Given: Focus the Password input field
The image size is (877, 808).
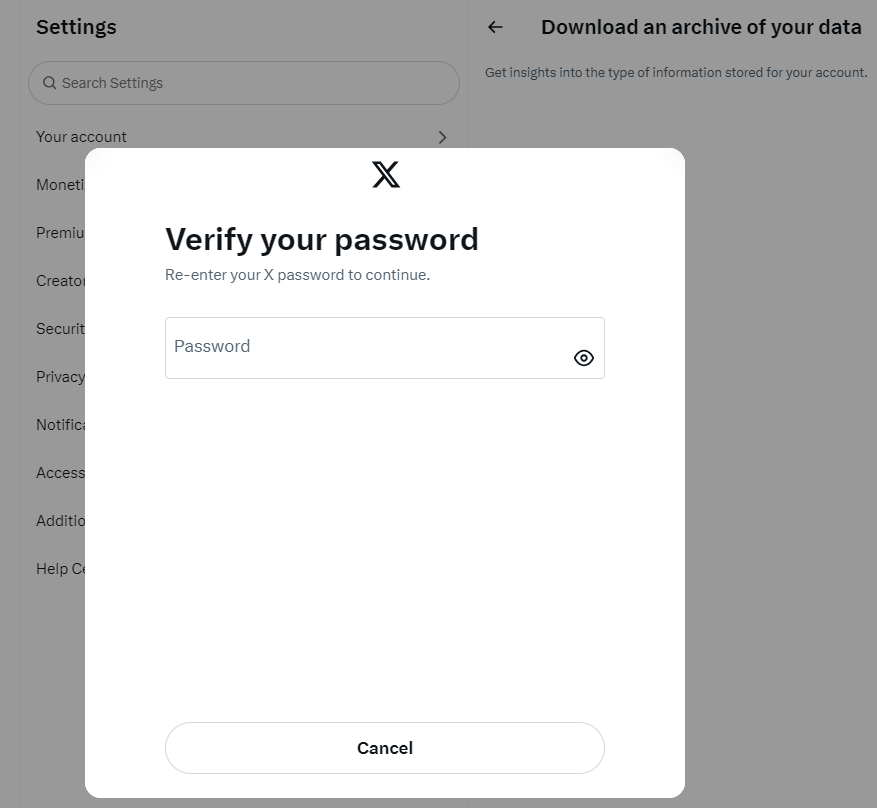Looking at the screenshot, I should [385, 348].
